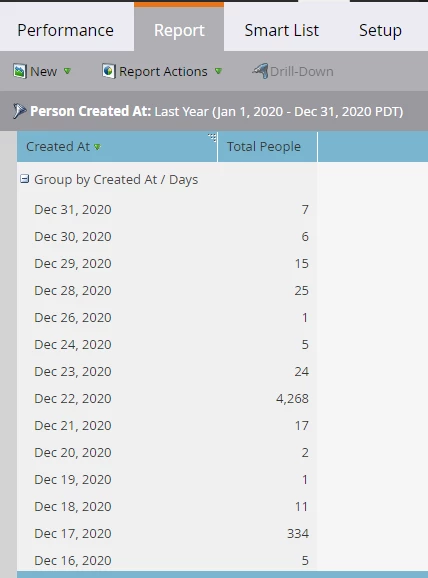Switch to the Smart List tab
Screen dimensions: 428x578
[282, 30]
